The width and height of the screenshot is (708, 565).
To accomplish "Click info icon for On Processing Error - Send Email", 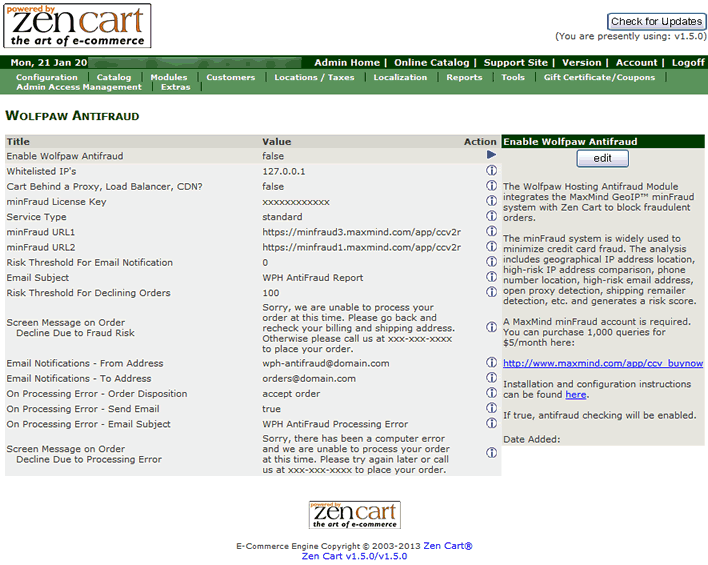I will (x=491, y=408).
